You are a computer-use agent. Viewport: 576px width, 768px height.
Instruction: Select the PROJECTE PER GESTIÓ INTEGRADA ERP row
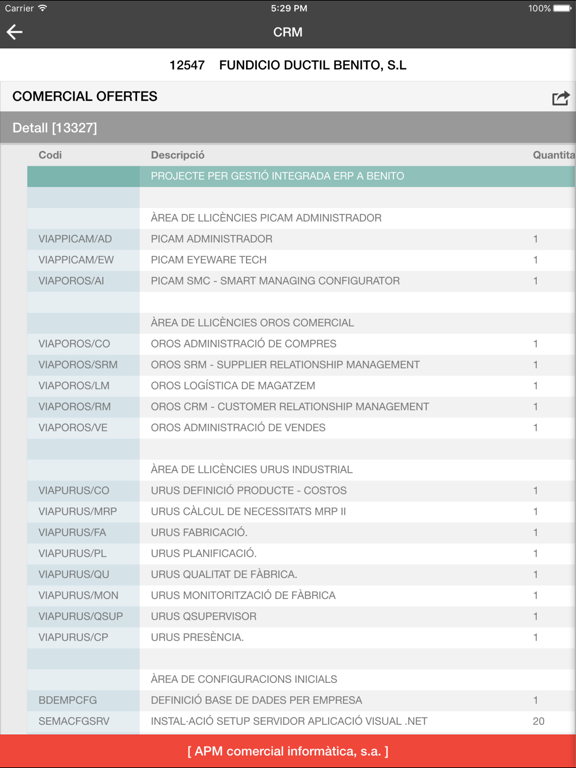coord(301,176)
